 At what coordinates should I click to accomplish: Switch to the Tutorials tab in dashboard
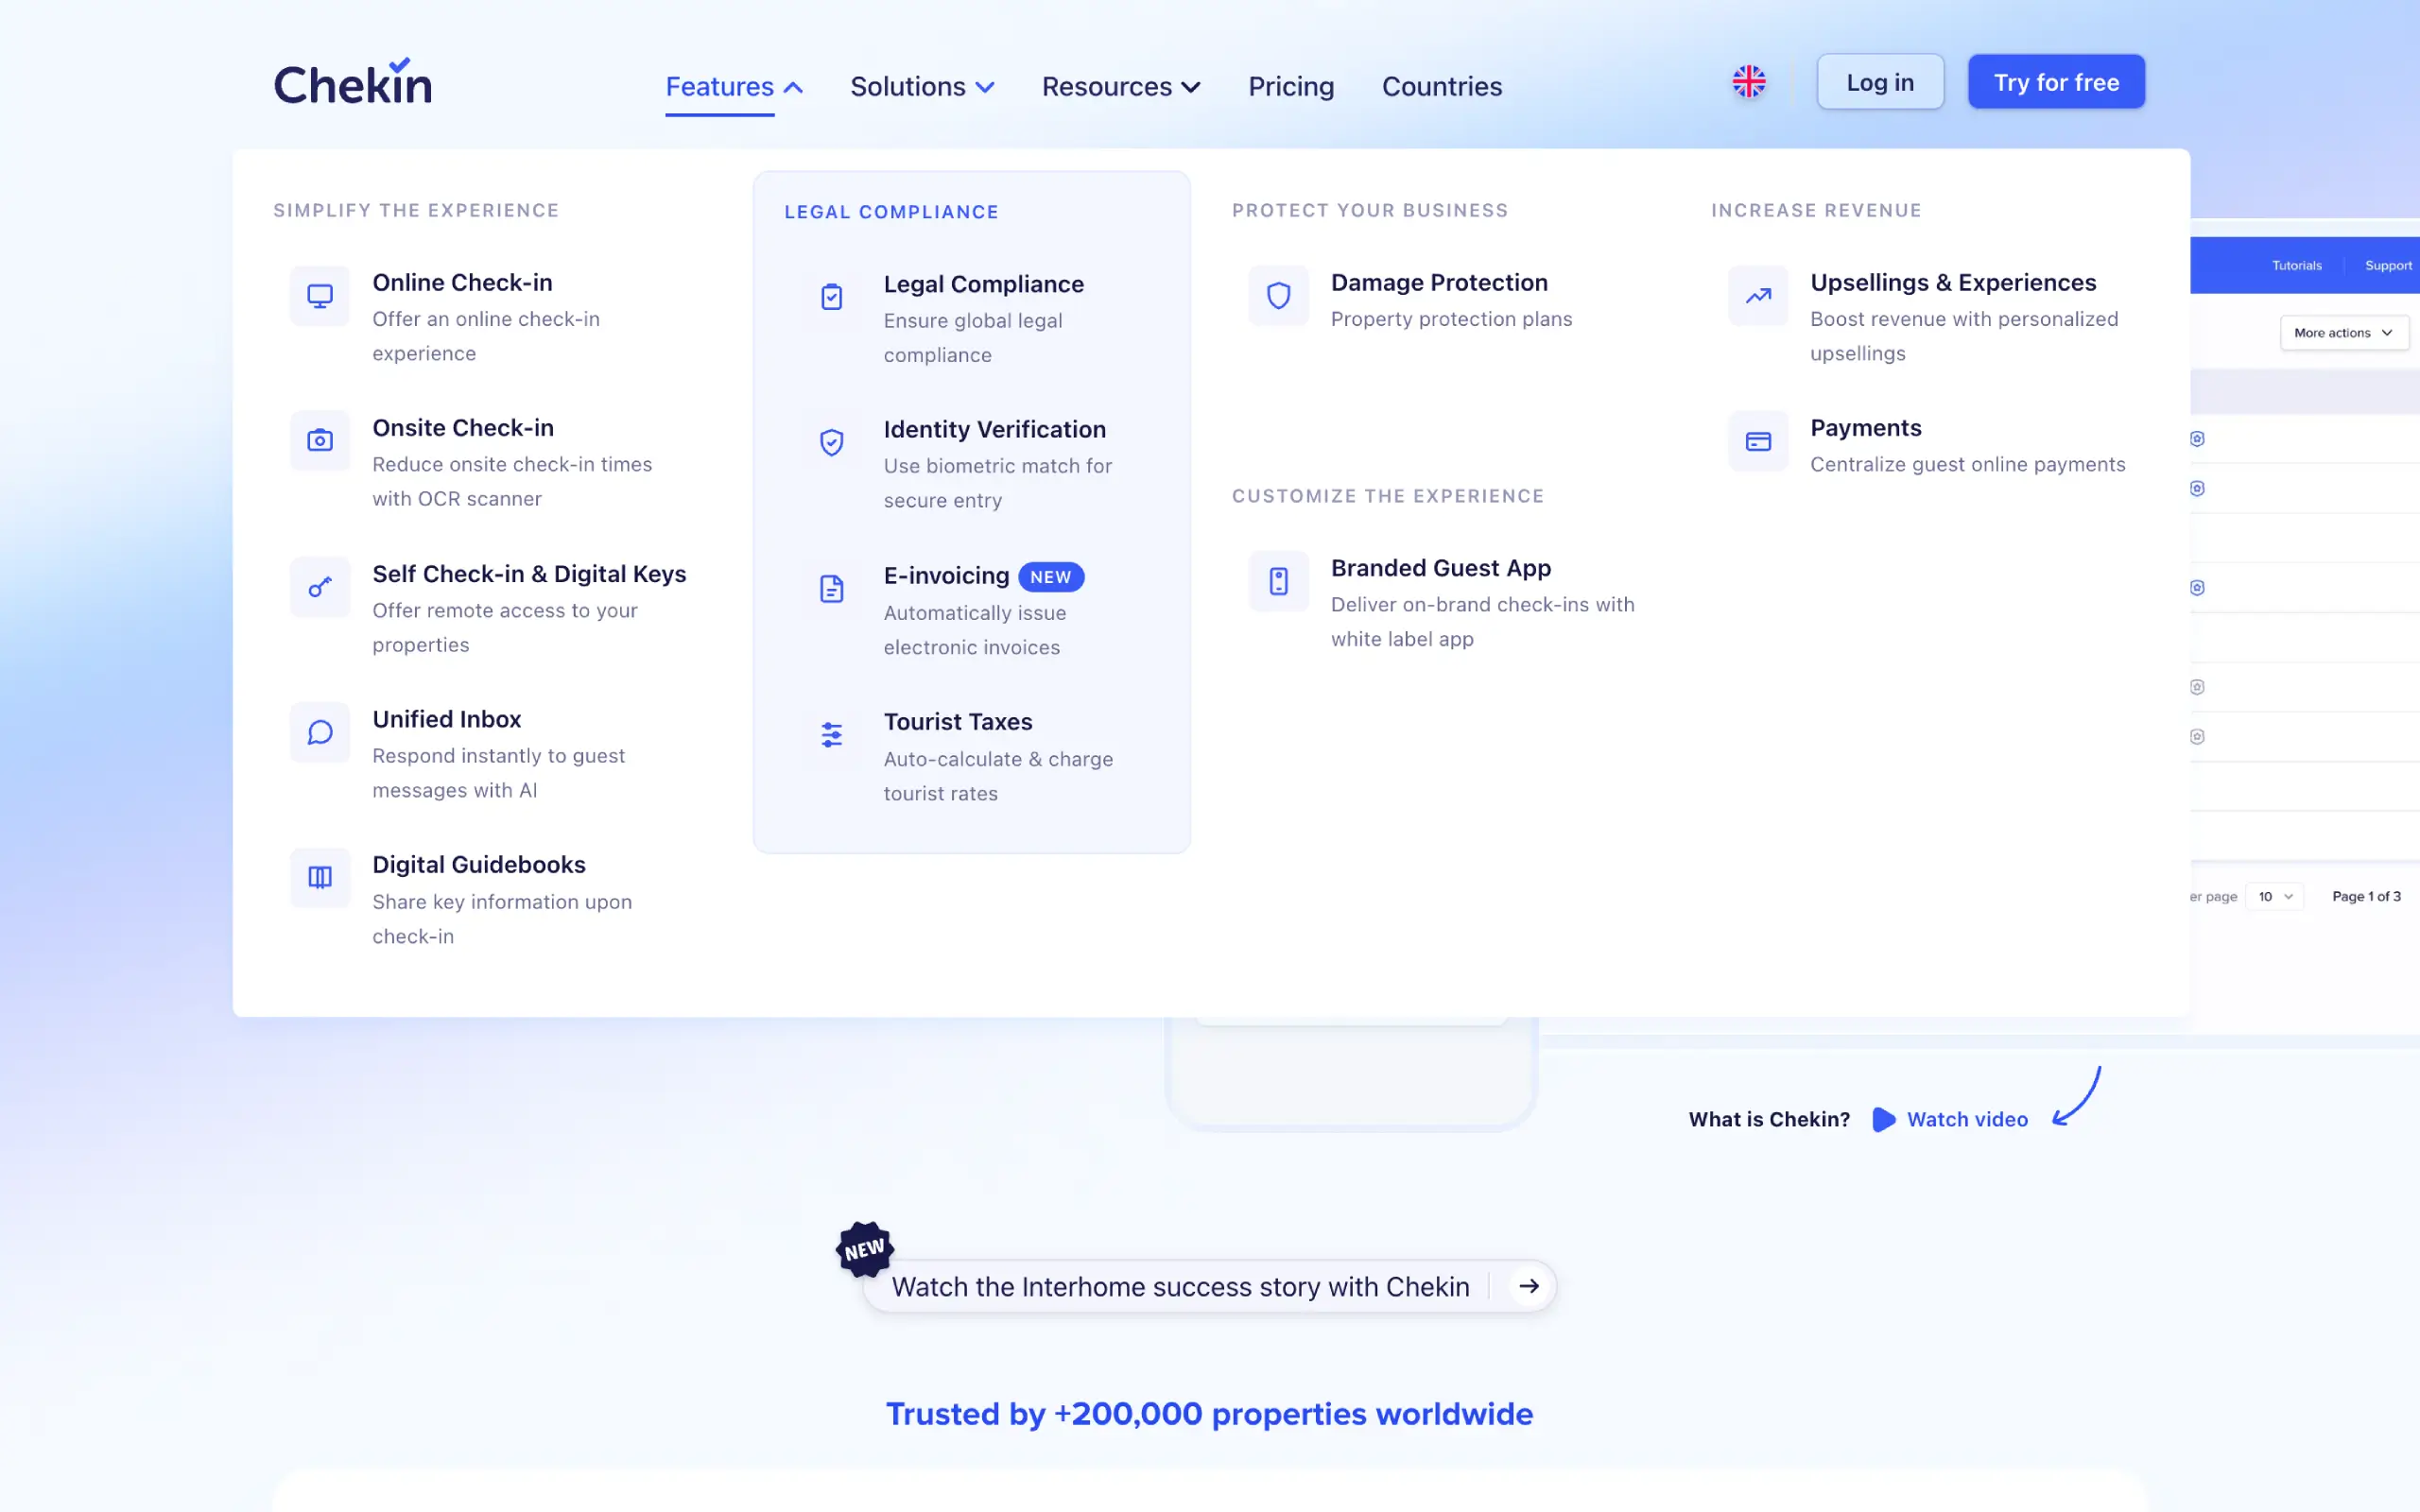[x=2296, y=266]
